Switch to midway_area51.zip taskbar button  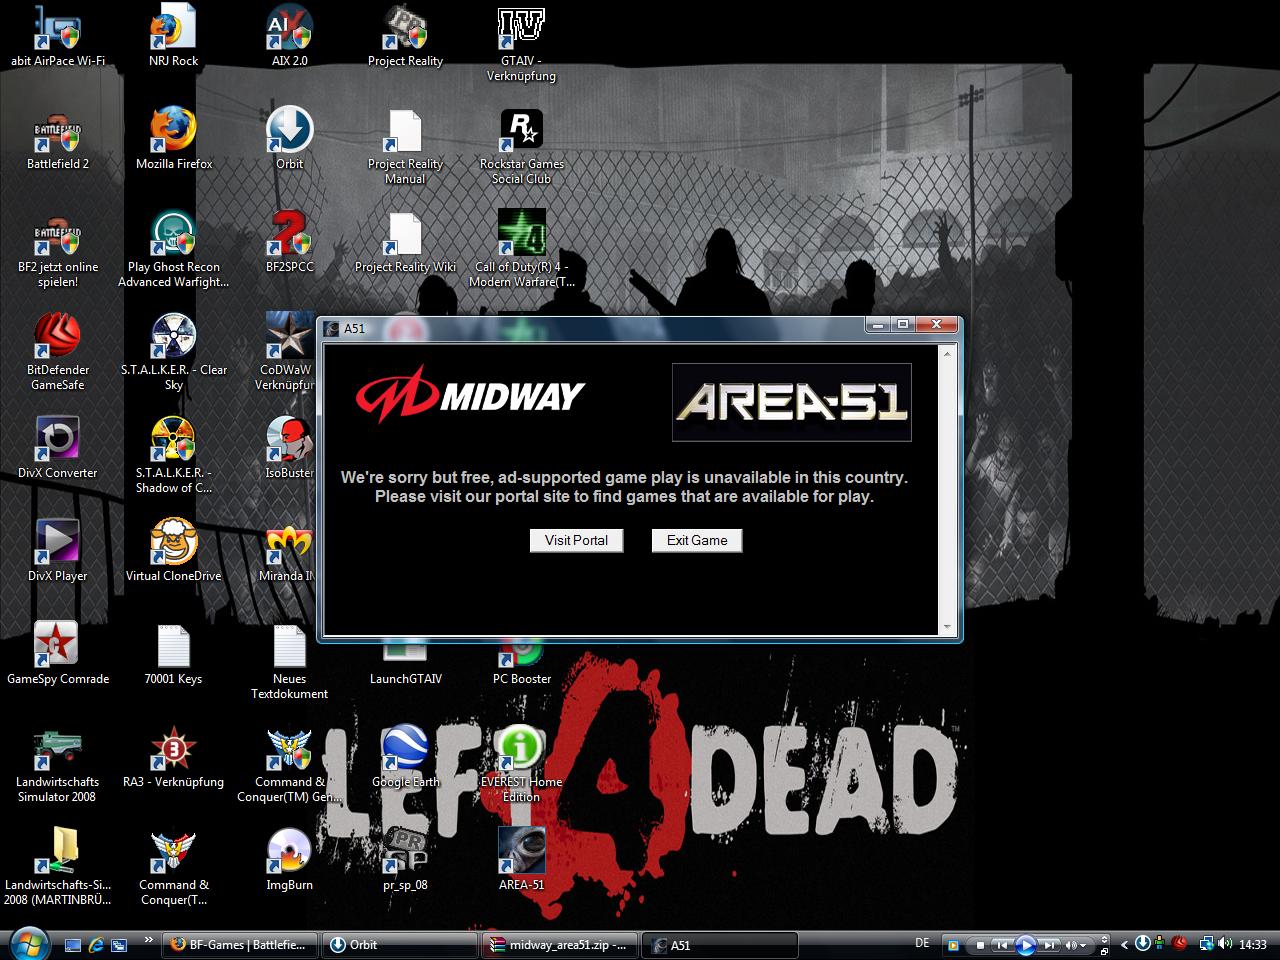(559, 945)
